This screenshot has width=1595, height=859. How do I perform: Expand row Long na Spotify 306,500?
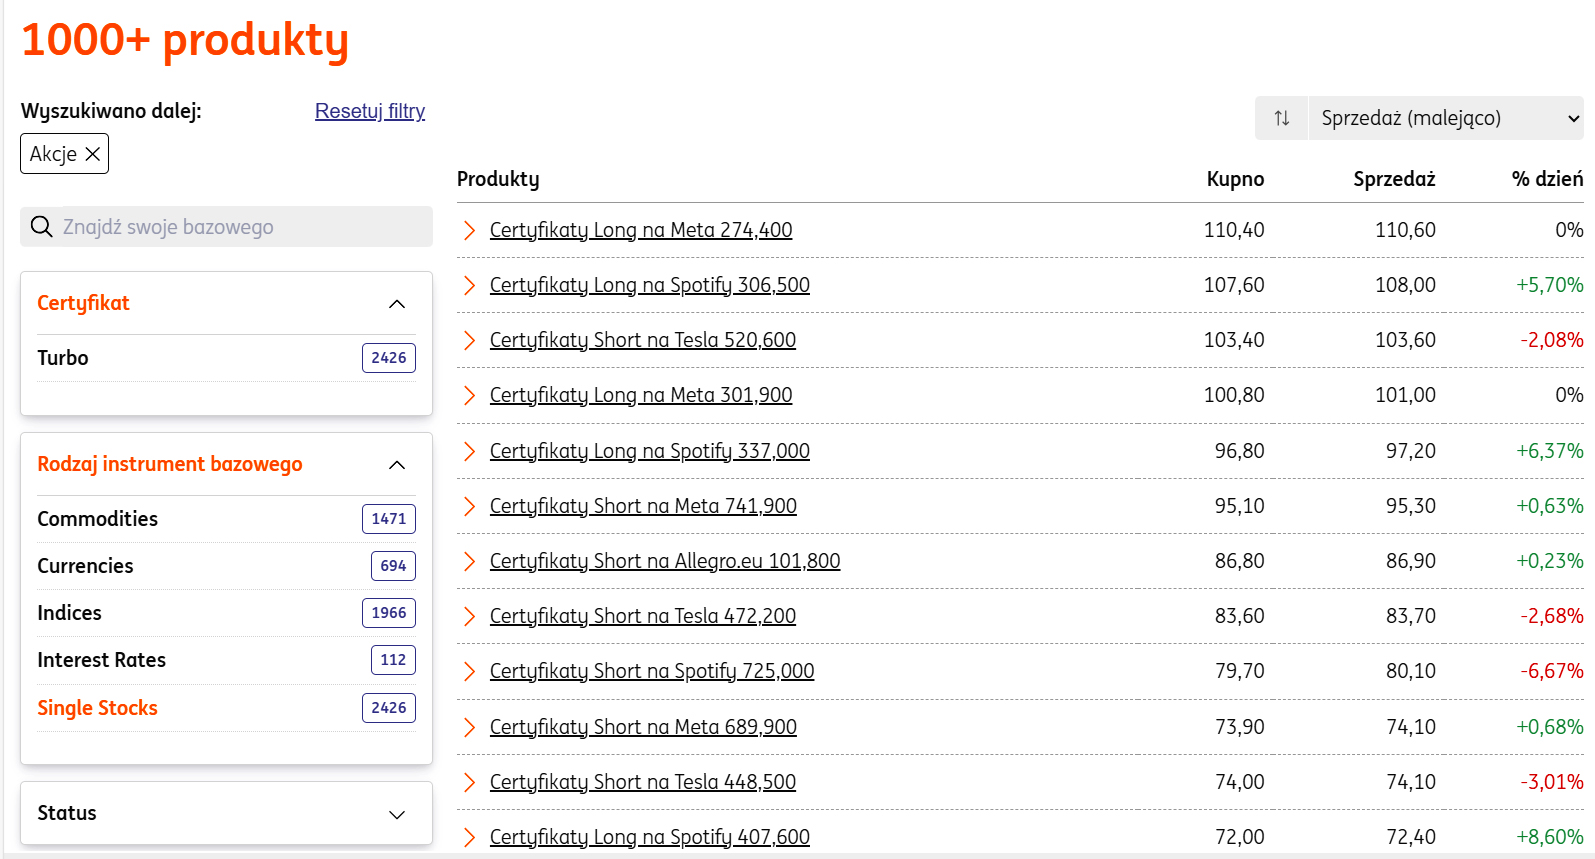coord(469,285)
